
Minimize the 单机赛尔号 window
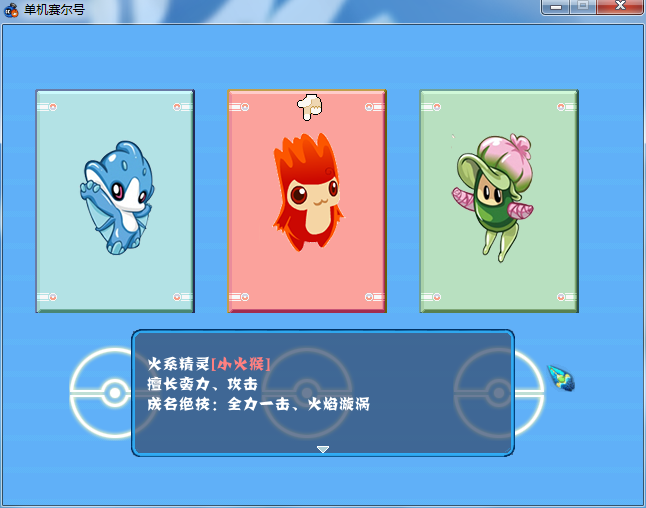(x=556, y=7)
